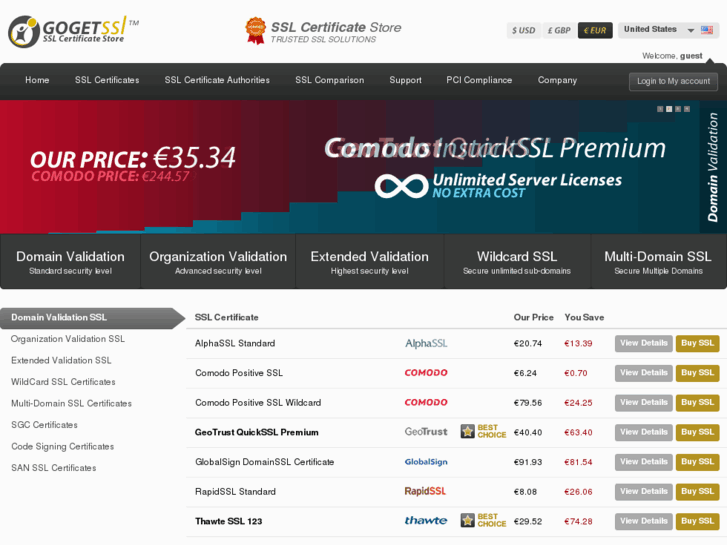This screenshot has width=727, height=545.
Task: Click the Domain Validation vertical banner label
Action: click(713, 167)
